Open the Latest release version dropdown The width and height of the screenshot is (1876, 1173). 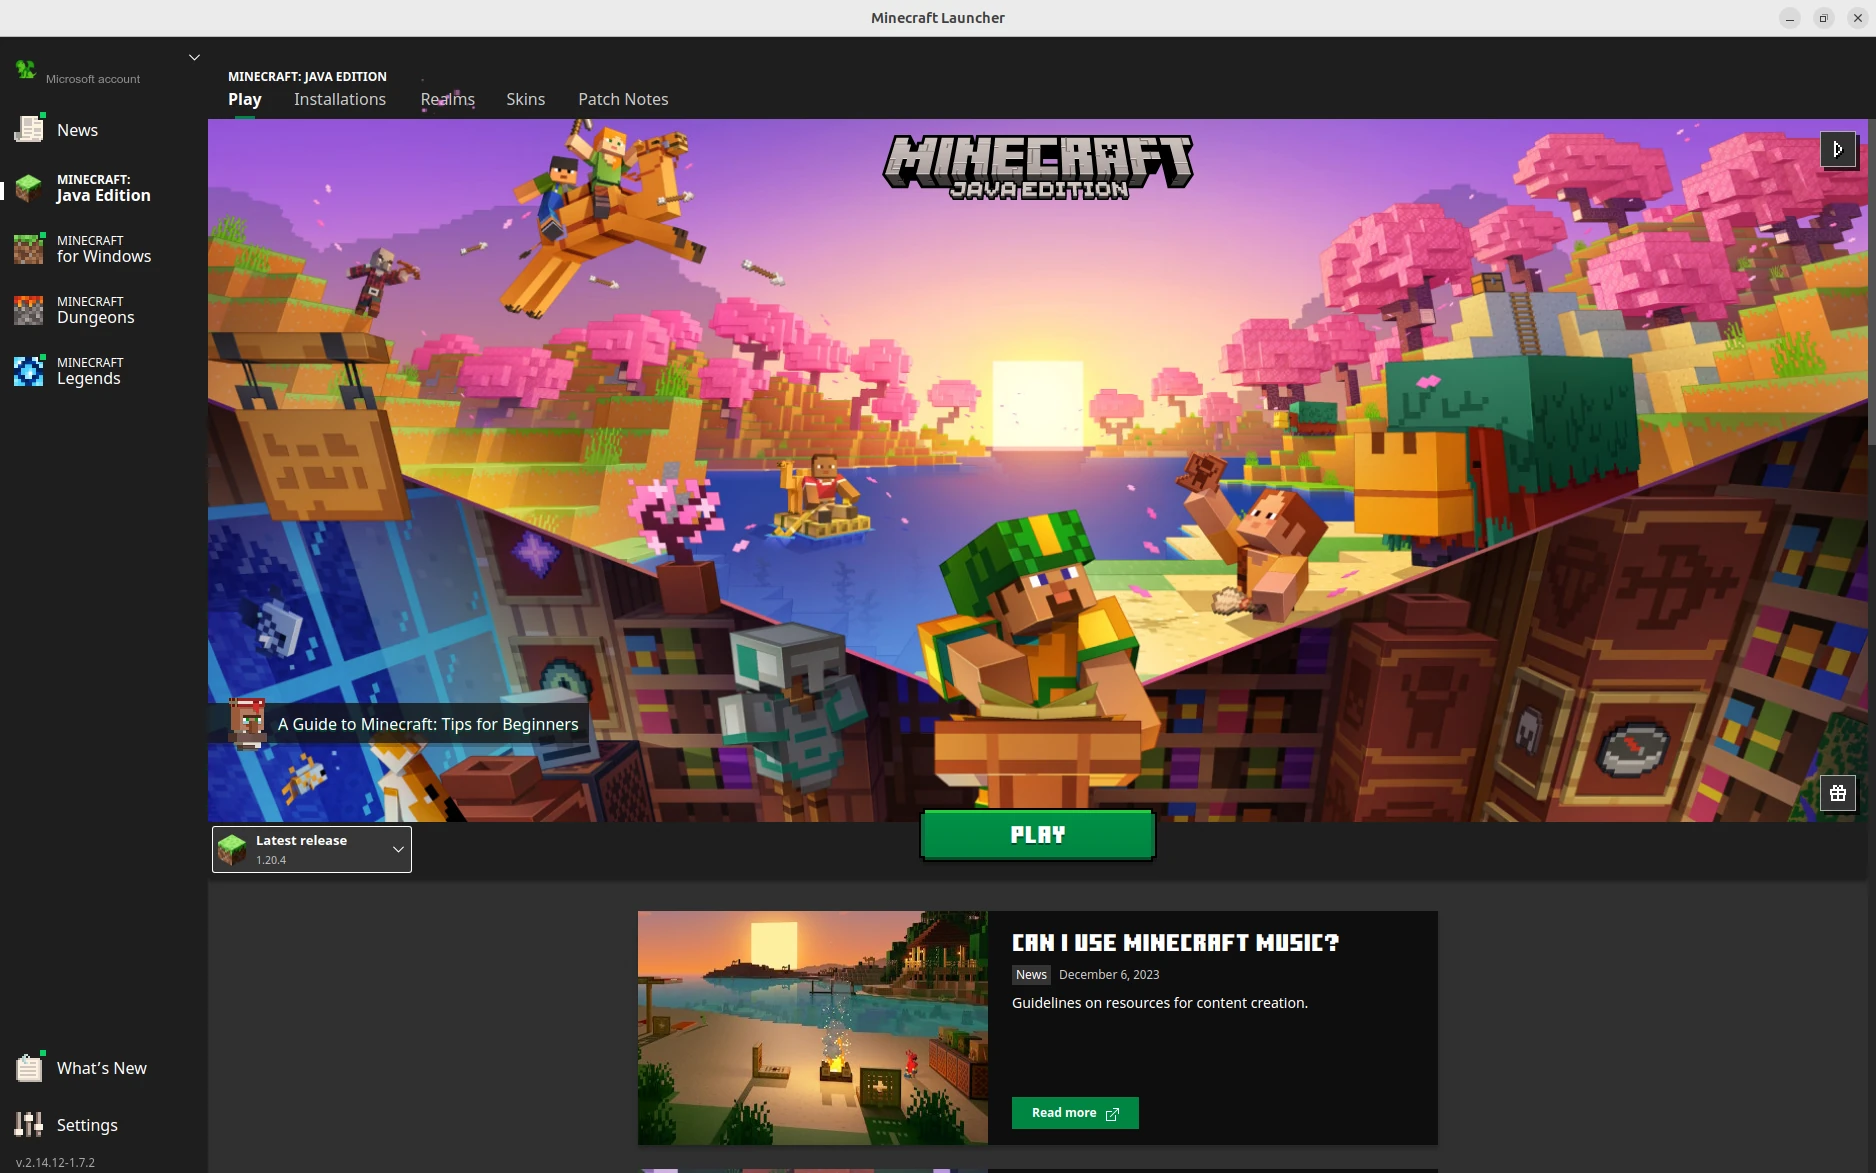pos(312,849)
